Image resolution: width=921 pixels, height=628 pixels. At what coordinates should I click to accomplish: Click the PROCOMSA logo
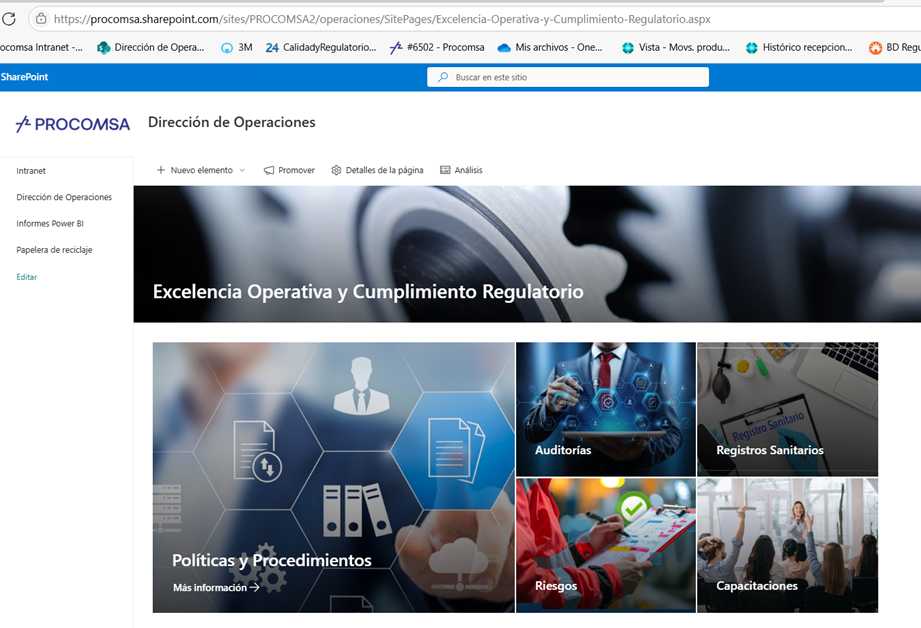73,124
